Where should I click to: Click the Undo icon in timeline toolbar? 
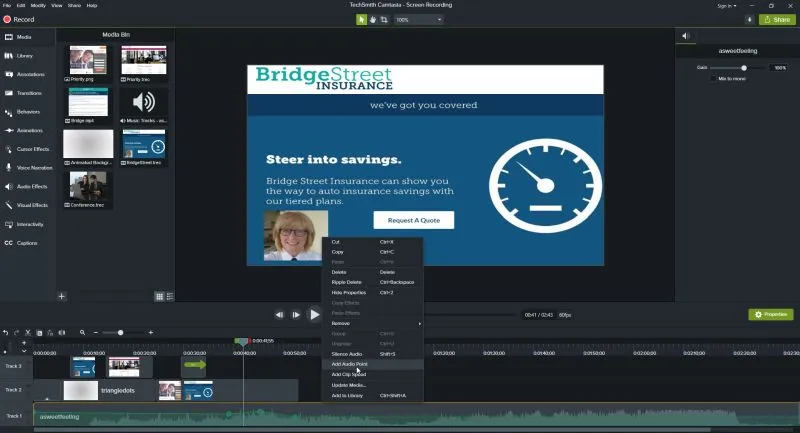coord(6,333)
